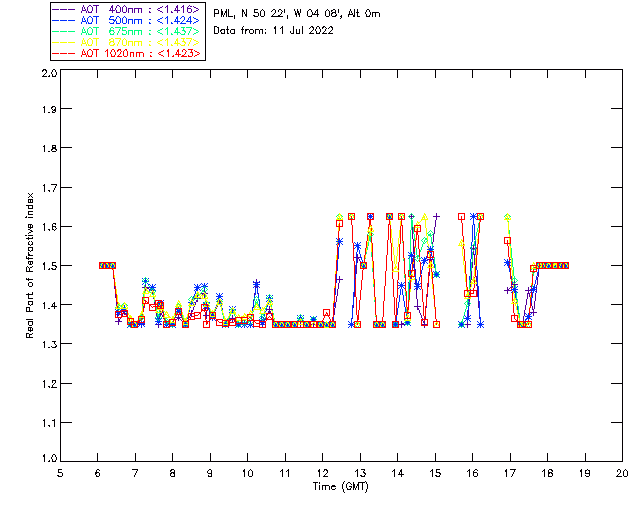Click the 17 hour x-axis label
The image size is (640, 512).
pyautogui.click(x=510, y=473)
